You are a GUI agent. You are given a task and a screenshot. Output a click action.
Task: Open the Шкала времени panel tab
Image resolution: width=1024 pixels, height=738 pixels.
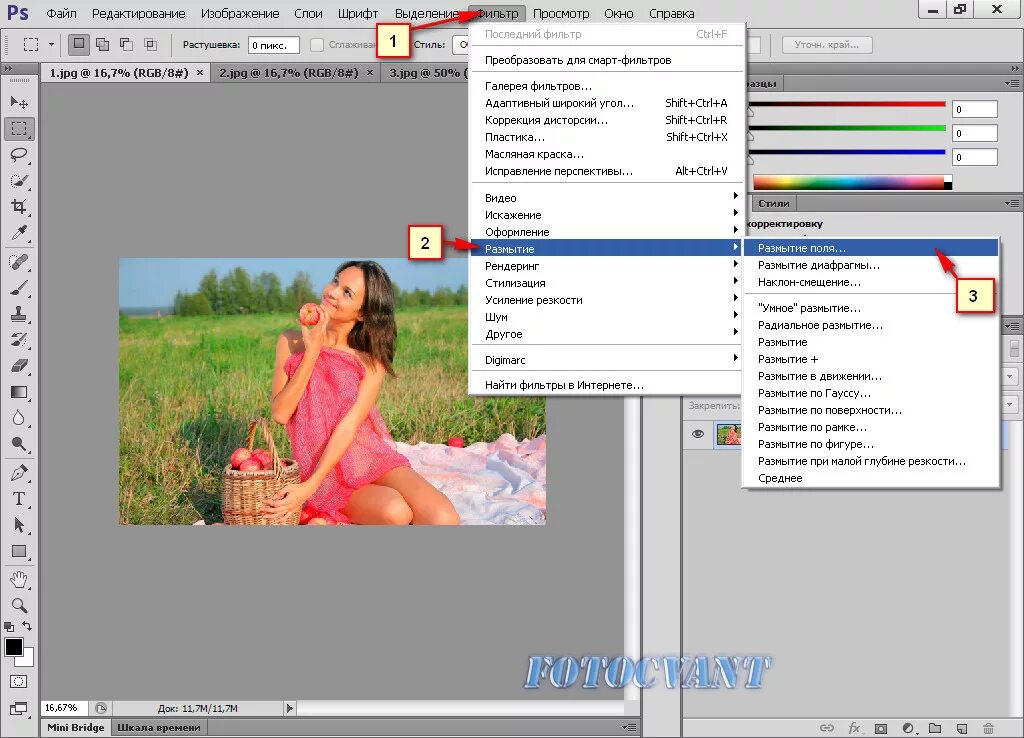tap(159, 728)
